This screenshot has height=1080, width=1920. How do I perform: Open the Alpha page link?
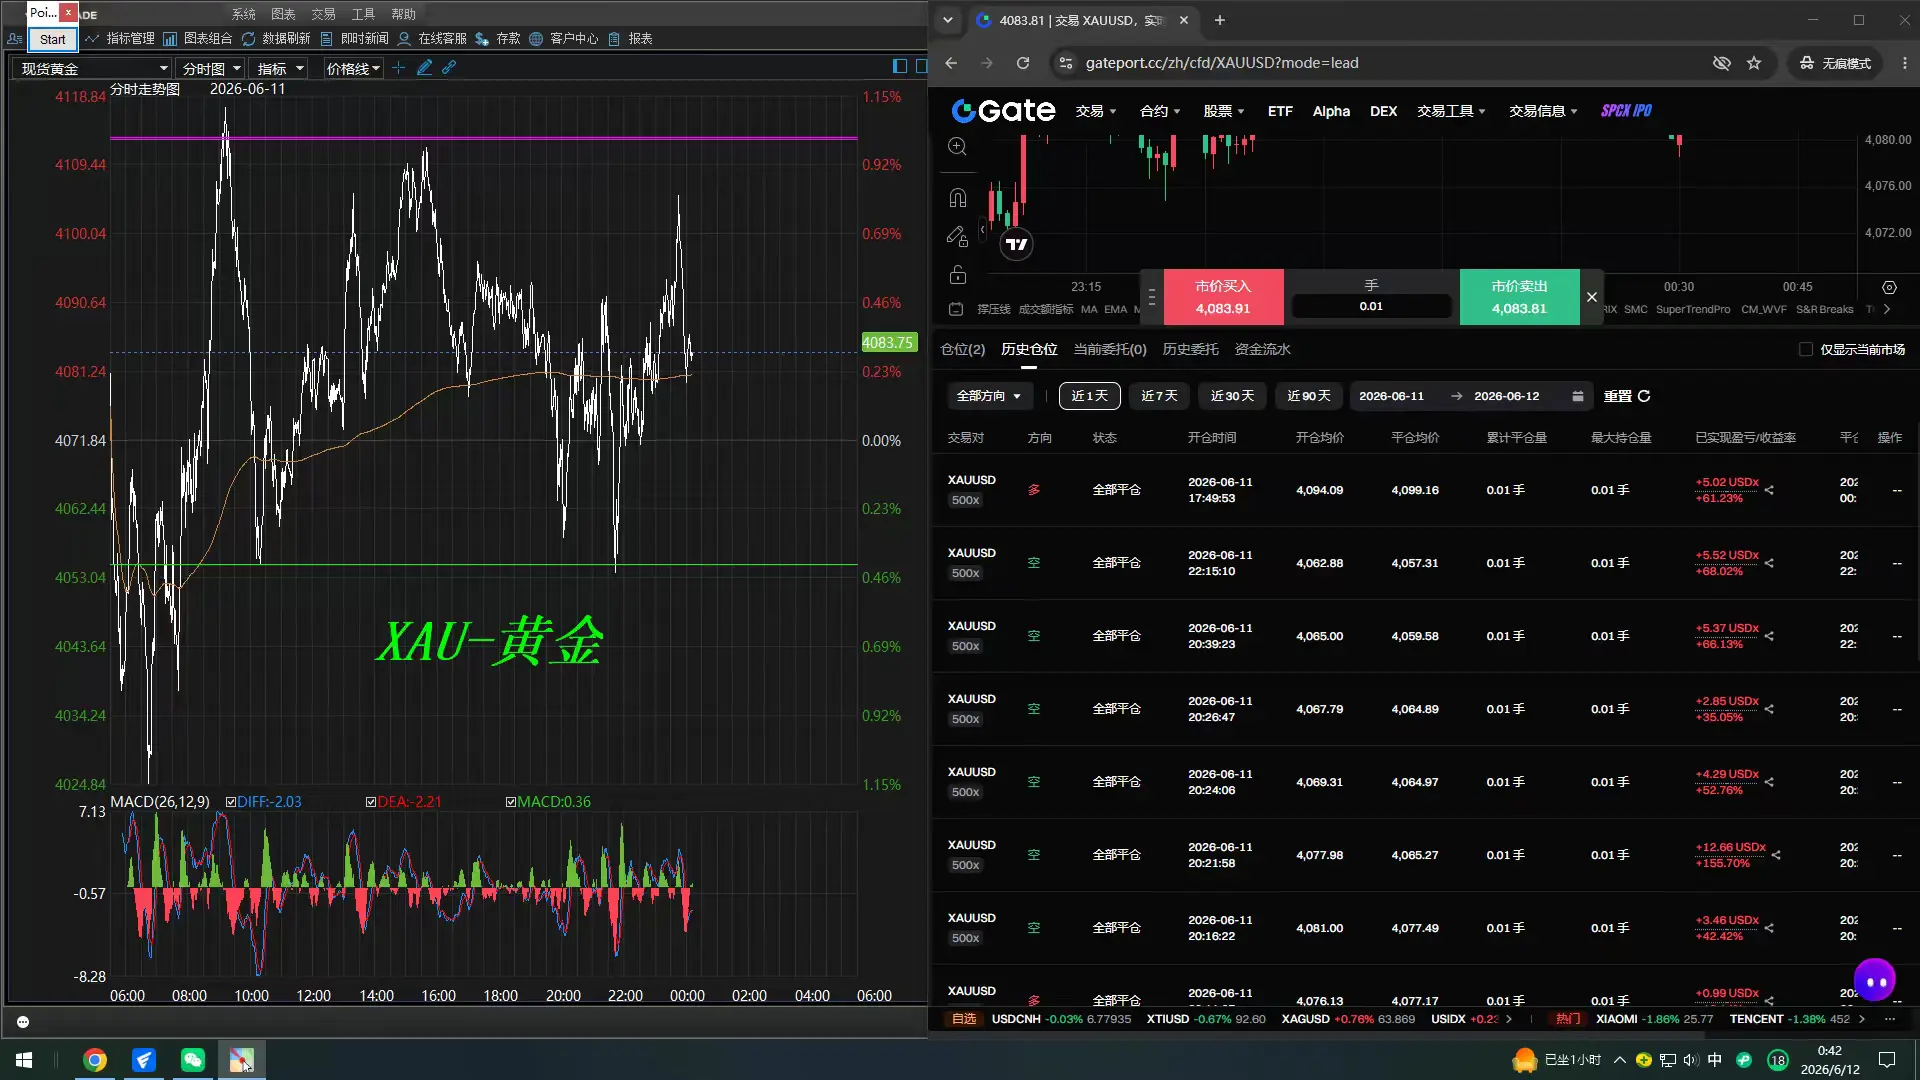tap(1331, 111)
